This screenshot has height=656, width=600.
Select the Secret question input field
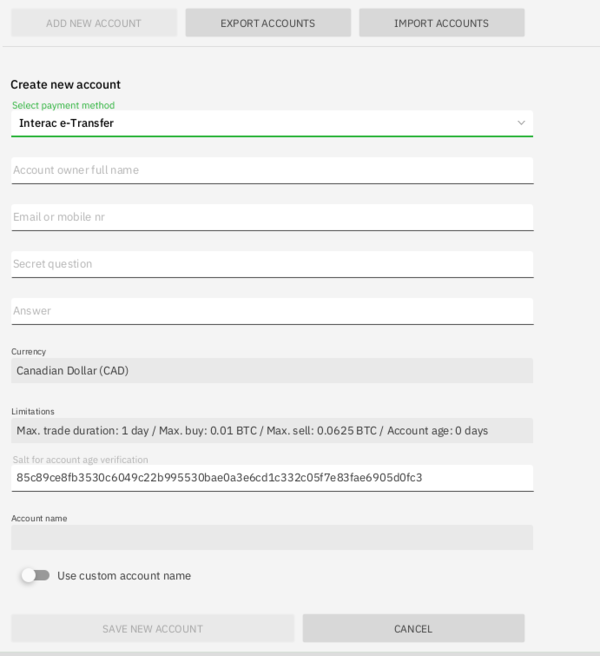272,264
